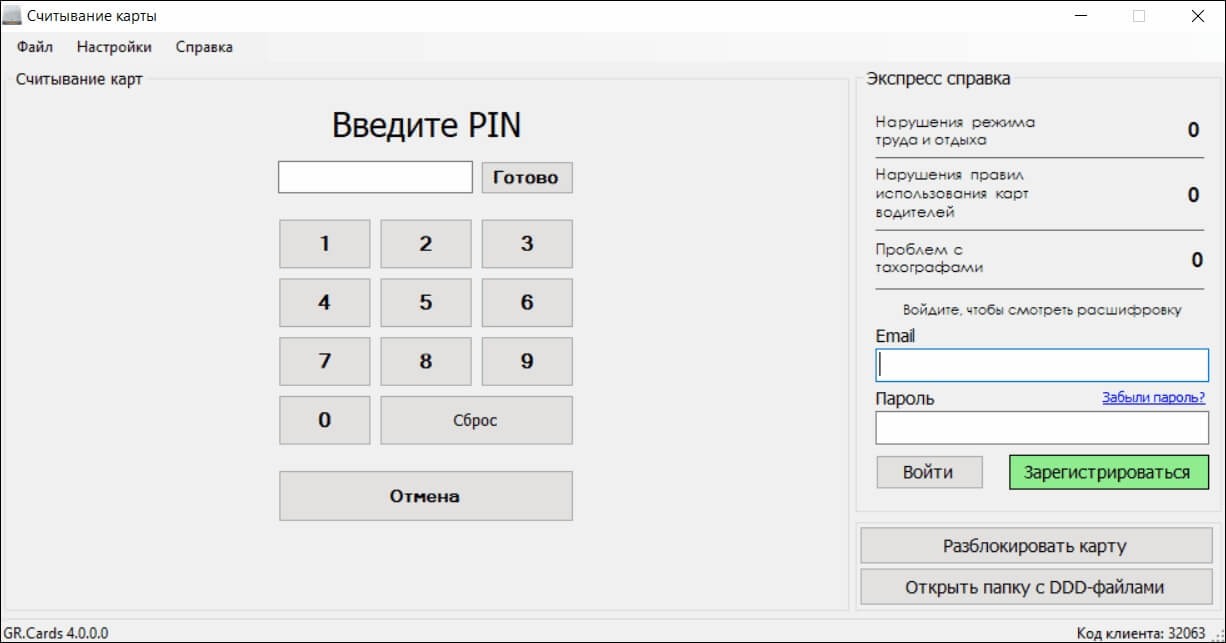This screenshot has width=1226, height=643.
Task: Enter digit 0 using the keypad
Action: pos(324,420)
